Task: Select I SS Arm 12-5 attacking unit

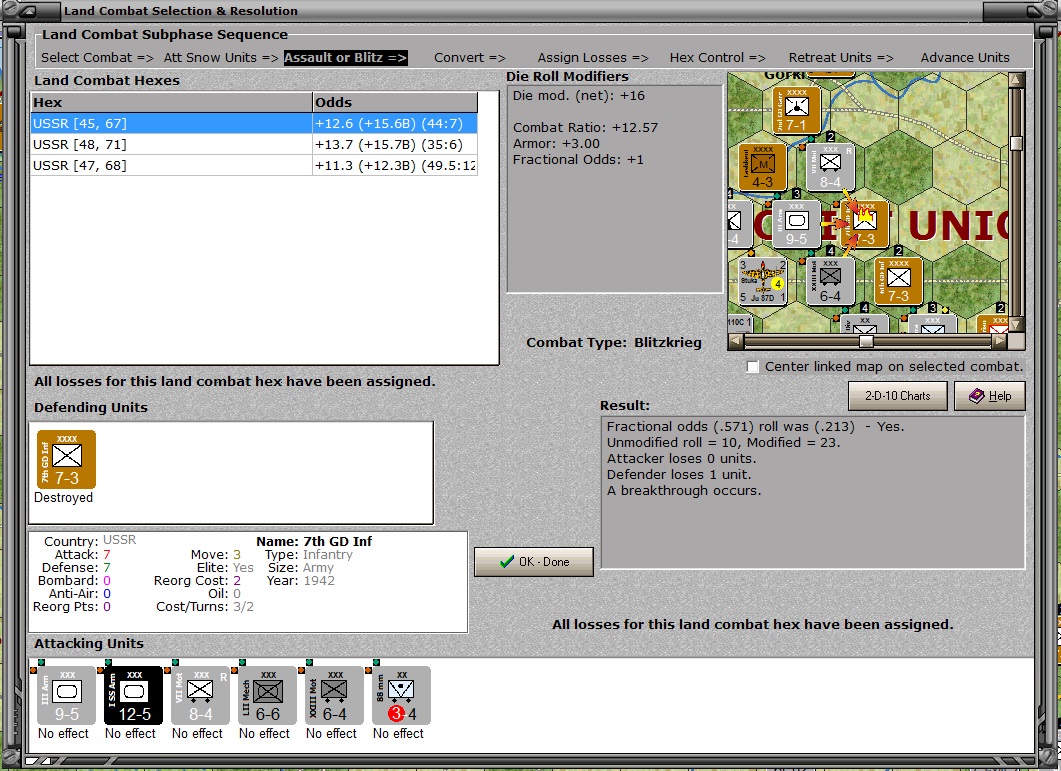Action: [133, 696]
